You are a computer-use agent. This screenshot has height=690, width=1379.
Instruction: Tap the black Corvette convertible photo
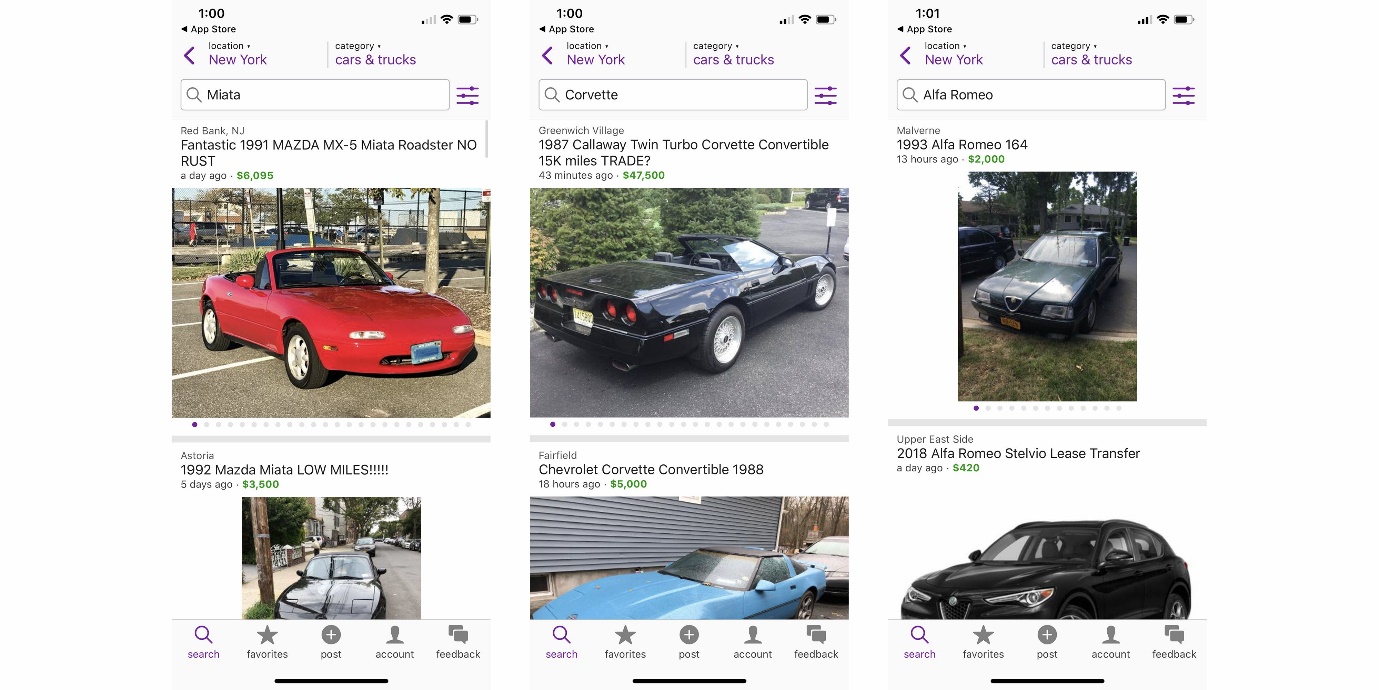689,303
